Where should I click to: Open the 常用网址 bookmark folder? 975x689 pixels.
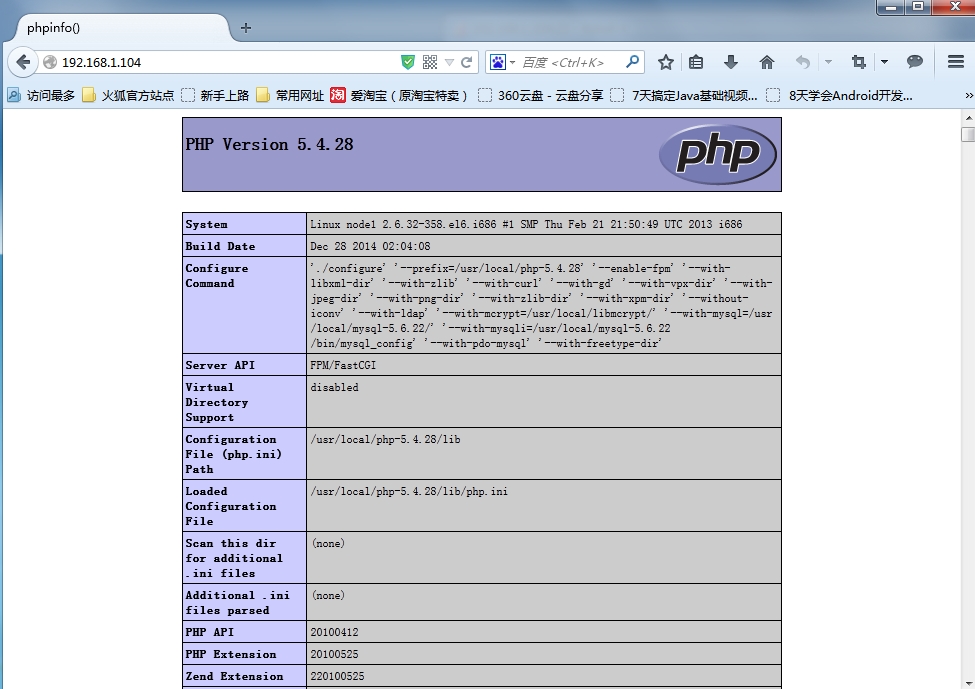click(x=290, y=95)
